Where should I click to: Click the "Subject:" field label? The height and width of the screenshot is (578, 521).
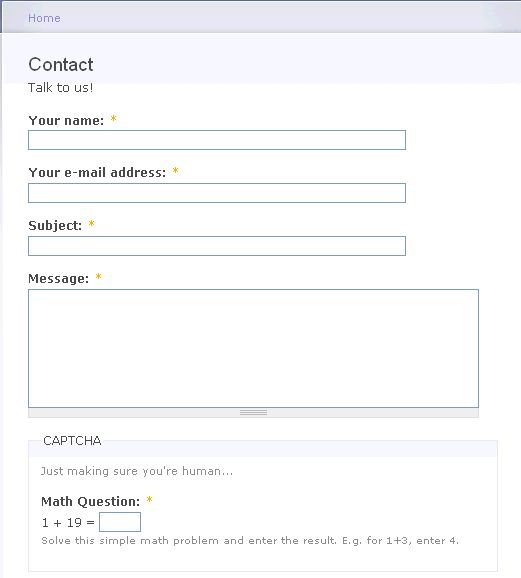[55, 226]
